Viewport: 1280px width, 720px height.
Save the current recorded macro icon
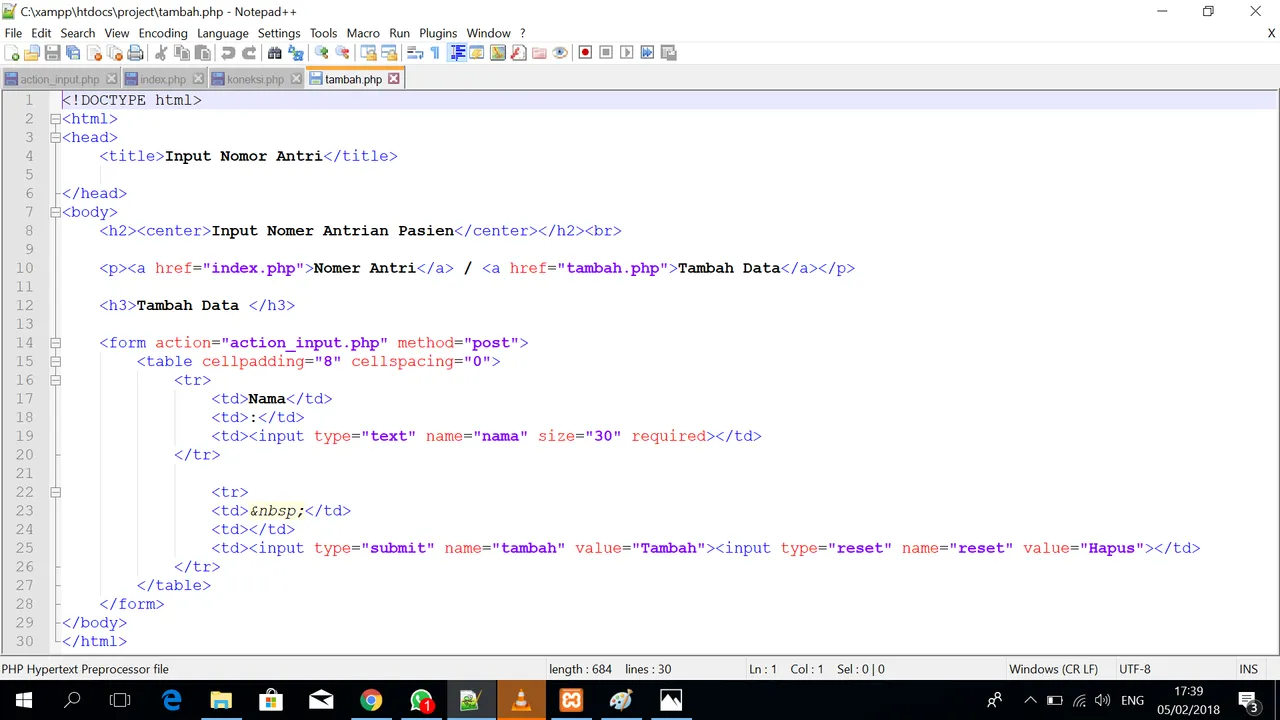(x=667, y=52)
